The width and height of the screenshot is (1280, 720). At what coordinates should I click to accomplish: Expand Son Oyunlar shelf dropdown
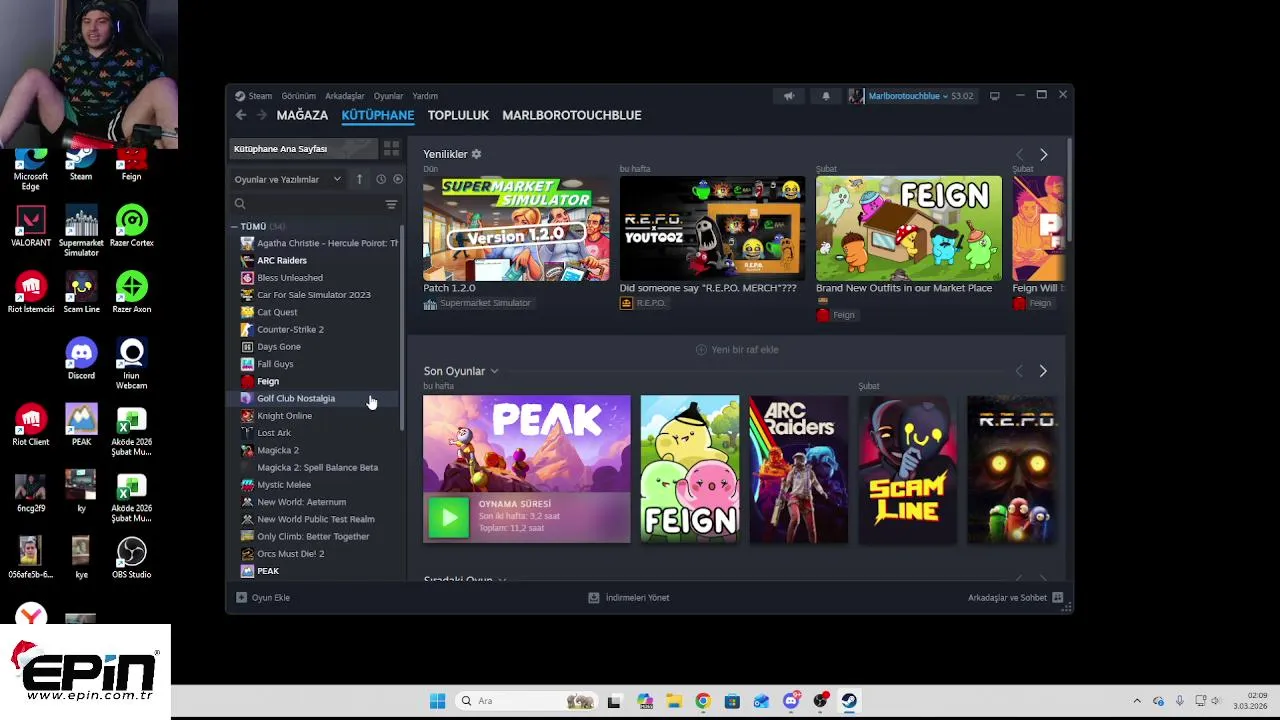494,371
